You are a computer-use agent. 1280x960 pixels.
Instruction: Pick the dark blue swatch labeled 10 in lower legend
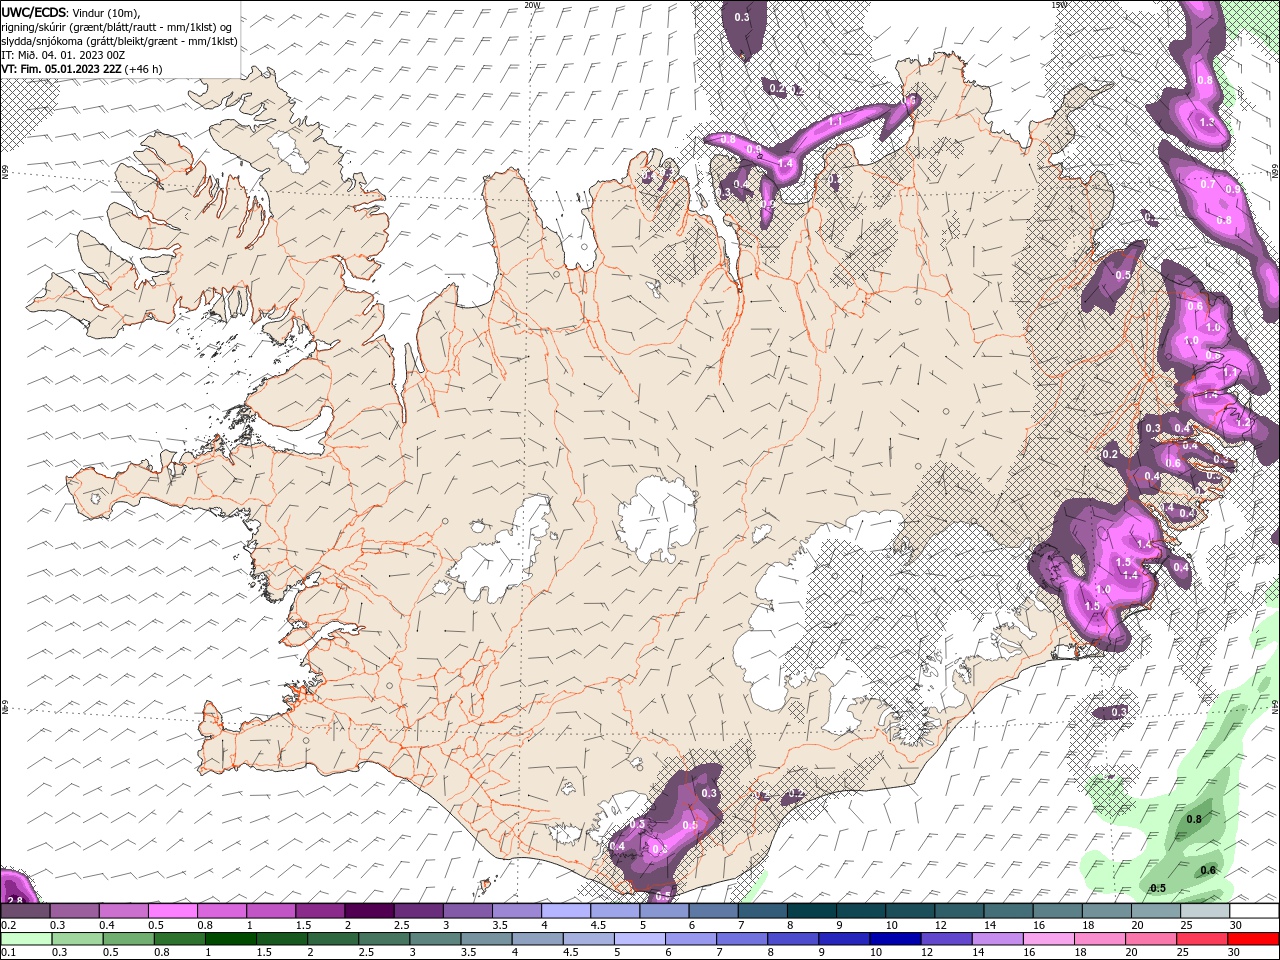point(894,939)
